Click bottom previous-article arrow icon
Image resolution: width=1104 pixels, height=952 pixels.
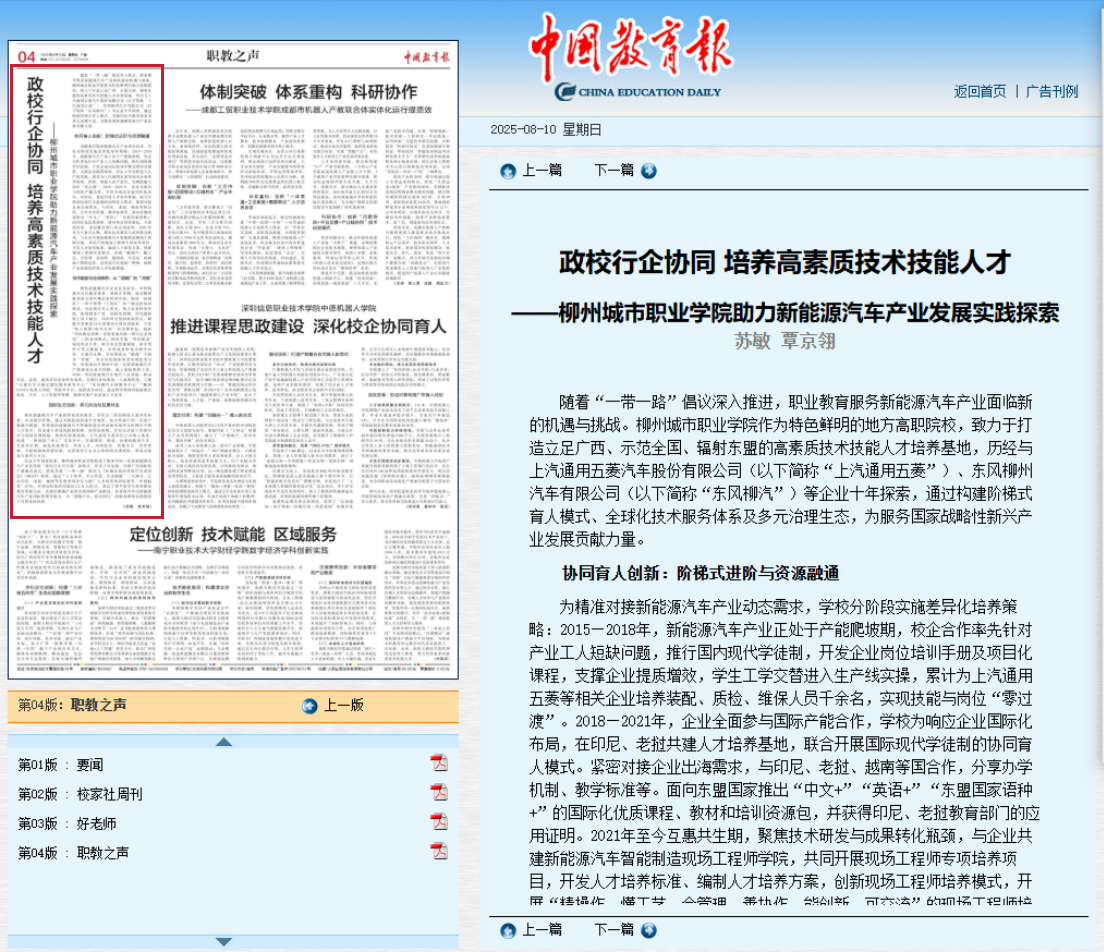(x=508, y=930)
